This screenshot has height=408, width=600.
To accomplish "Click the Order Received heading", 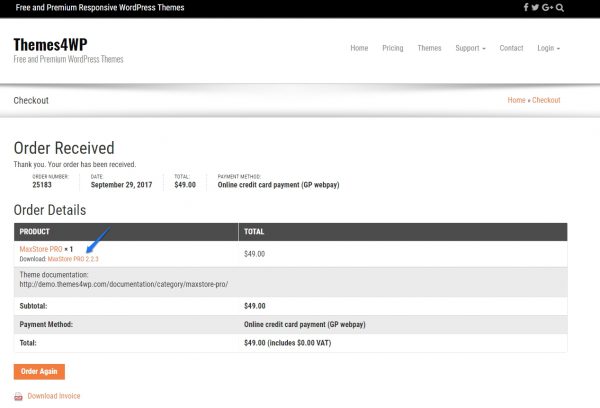I will tap(64, 148).
